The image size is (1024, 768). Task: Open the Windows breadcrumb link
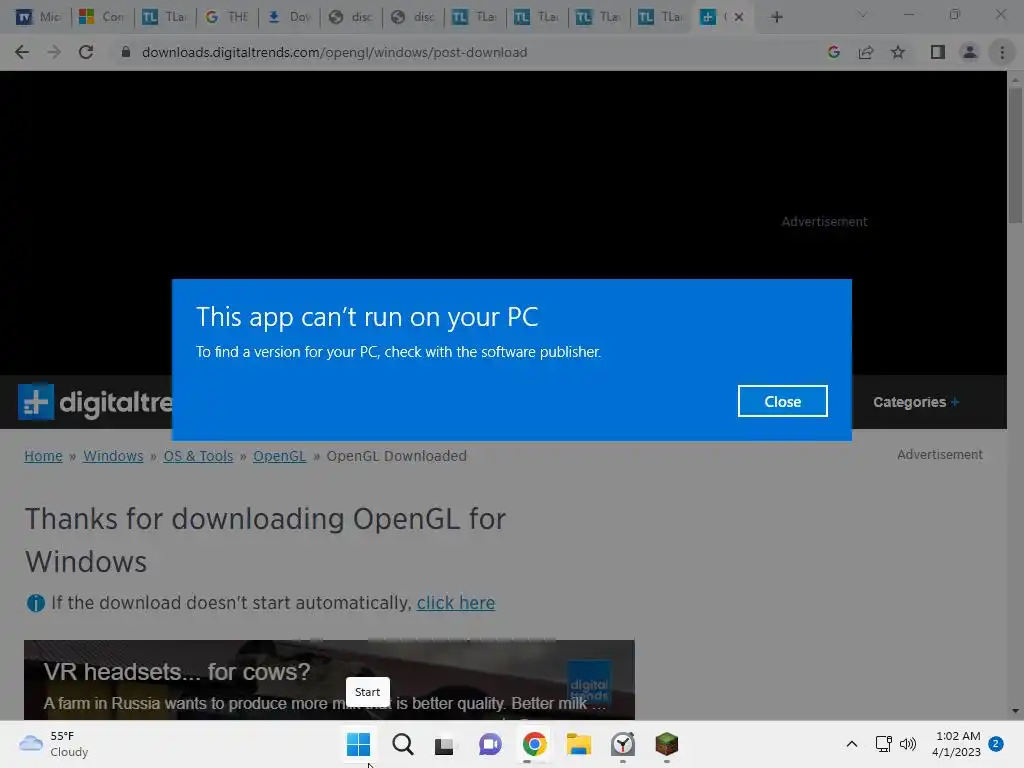click(113, 456)
